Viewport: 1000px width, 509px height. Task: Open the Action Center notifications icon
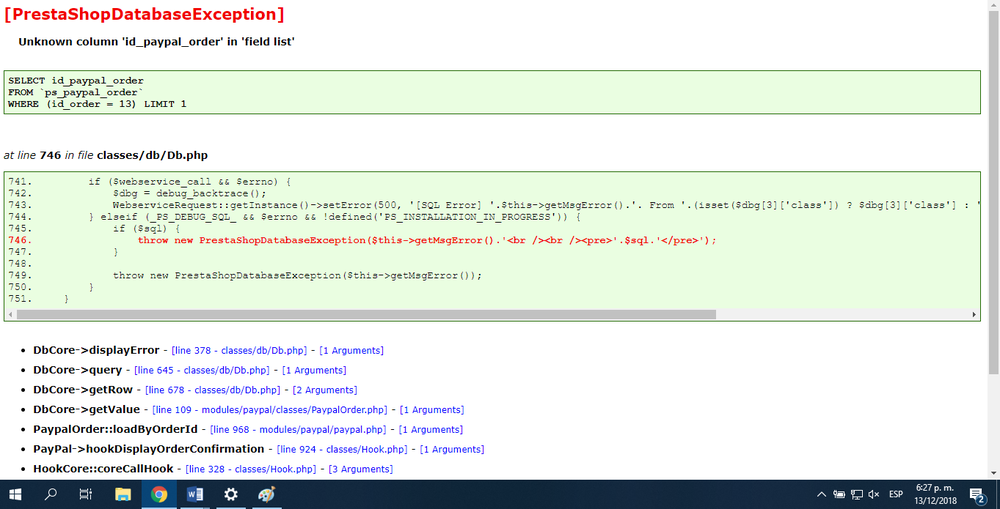pyautogui.click(x=977, y=494)
